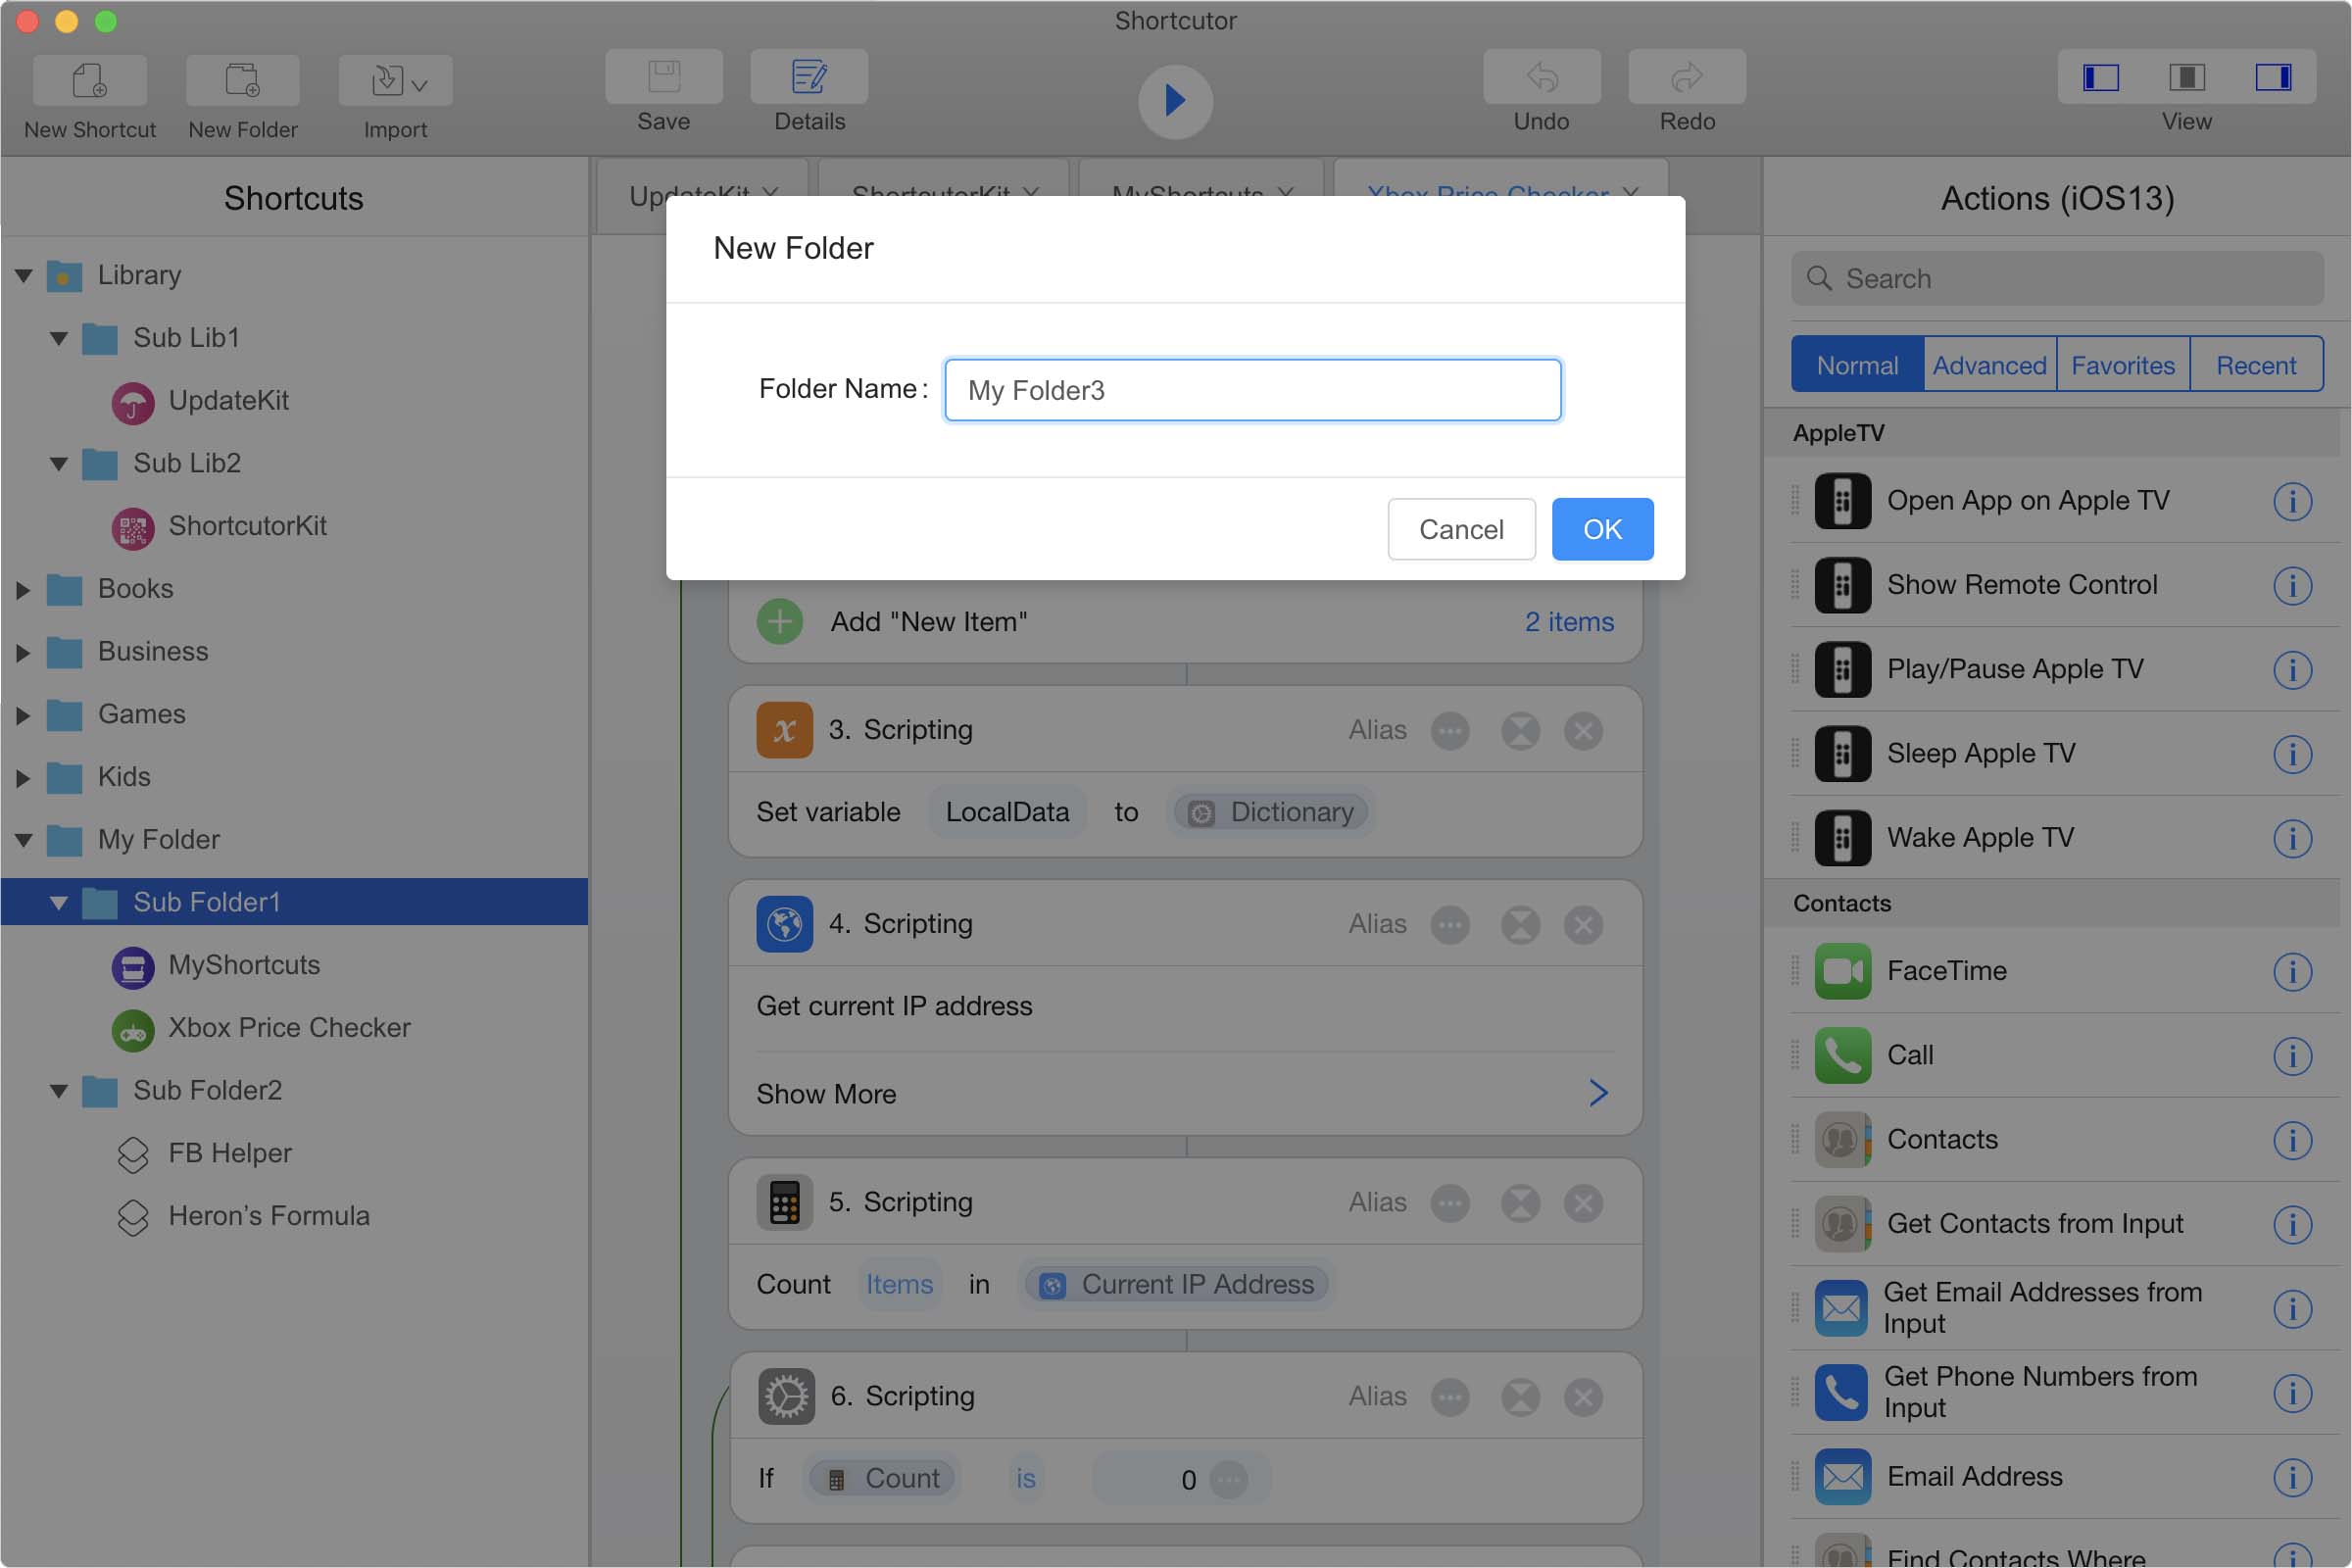Screen dimensions: 2352x1568
Task: Click the New Shortcut toolbar icon
Action: coord(89,80)
